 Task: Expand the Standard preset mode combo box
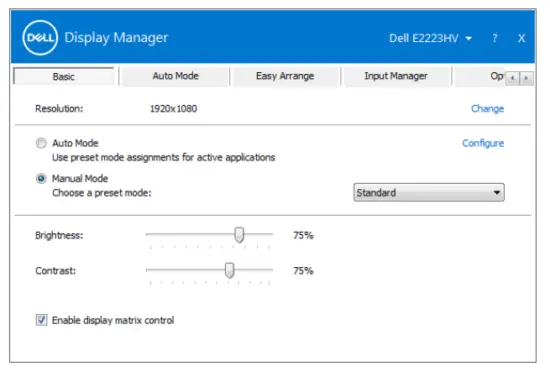click(429, 192)
